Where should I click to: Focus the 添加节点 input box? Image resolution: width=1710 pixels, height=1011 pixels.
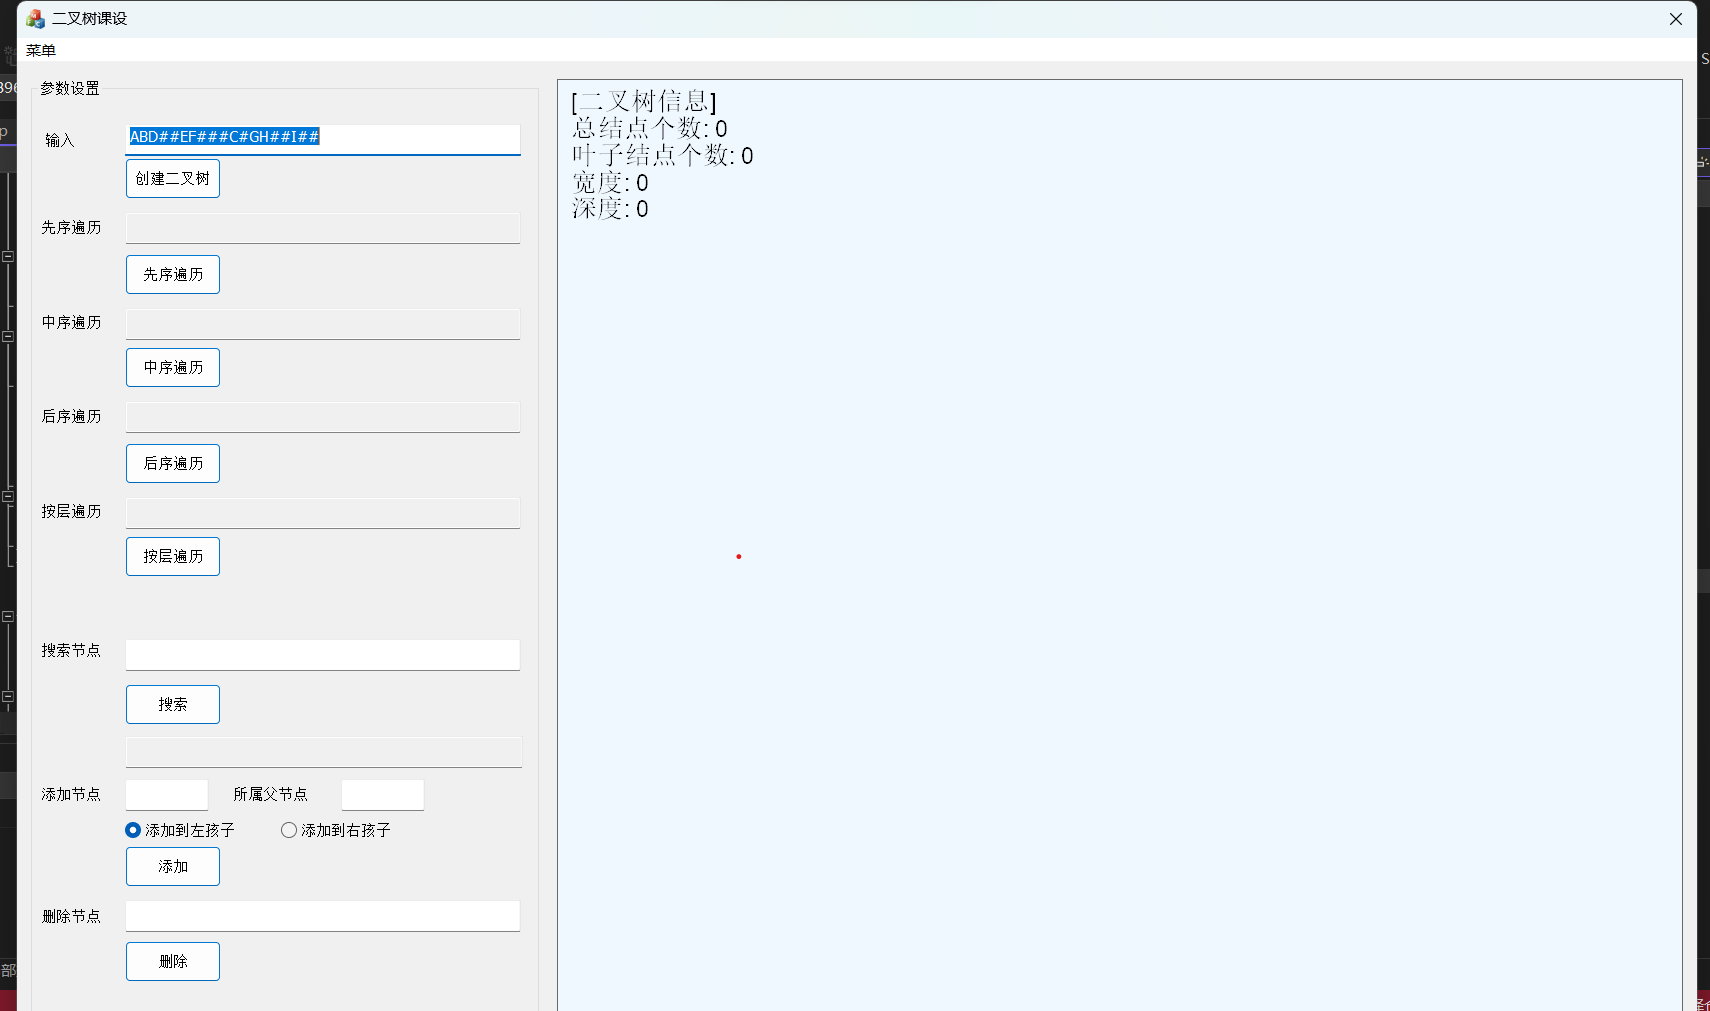tap(167, 795)
